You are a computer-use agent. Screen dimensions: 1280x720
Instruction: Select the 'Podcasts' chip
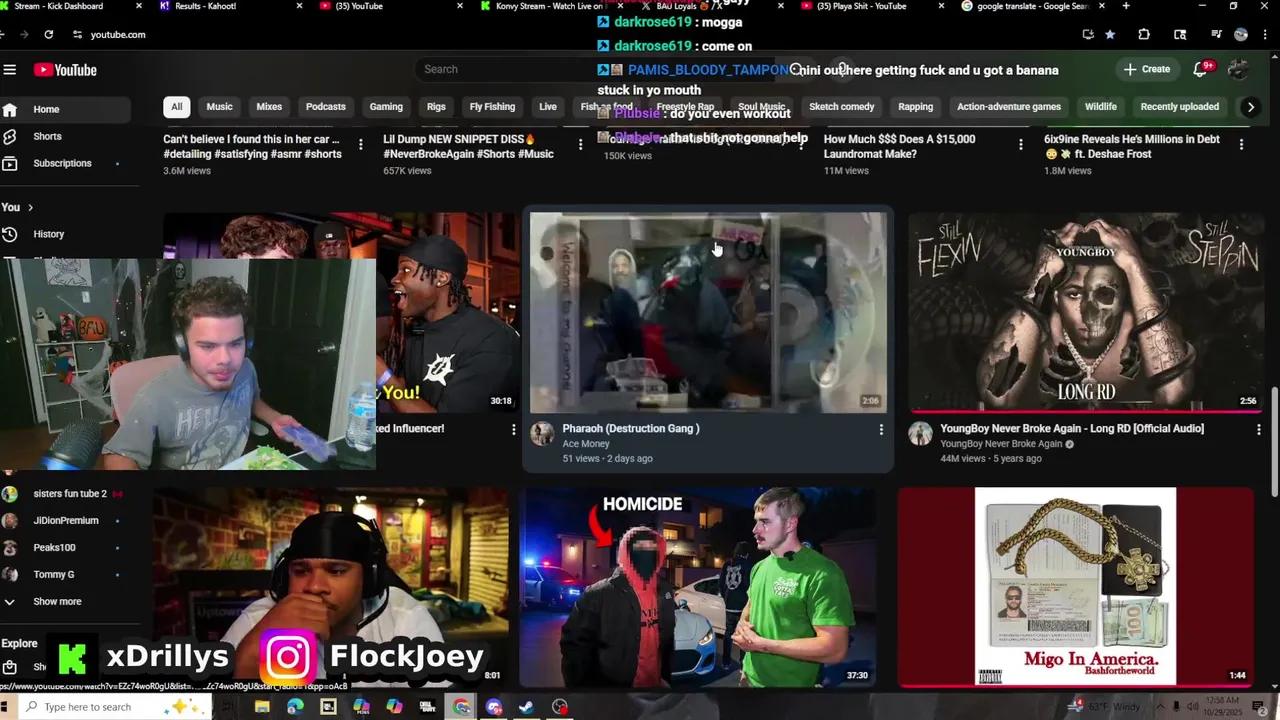pos(326,107)
